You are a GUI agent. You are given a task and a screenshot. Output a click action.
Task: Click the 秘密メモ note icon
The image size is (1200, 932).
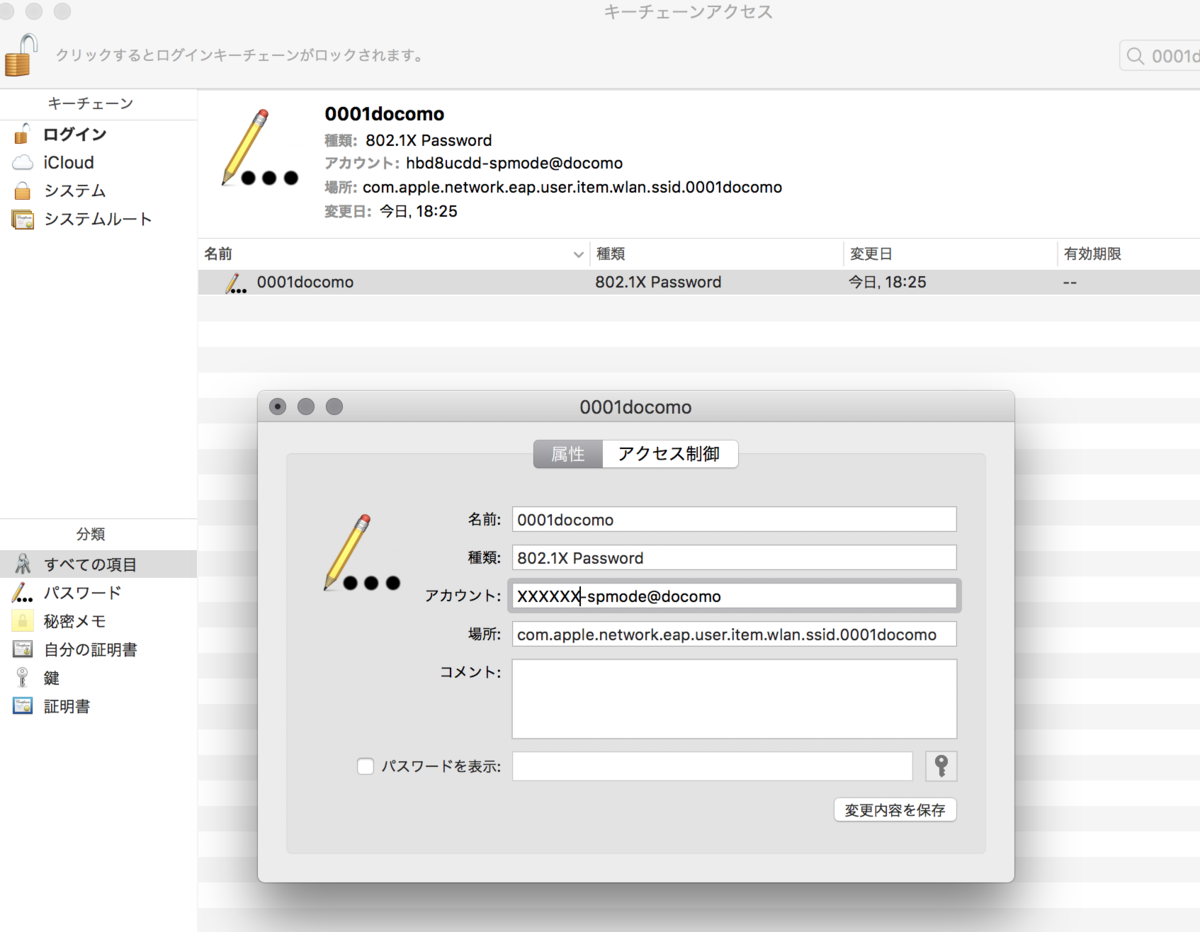(x=22, y=621)
